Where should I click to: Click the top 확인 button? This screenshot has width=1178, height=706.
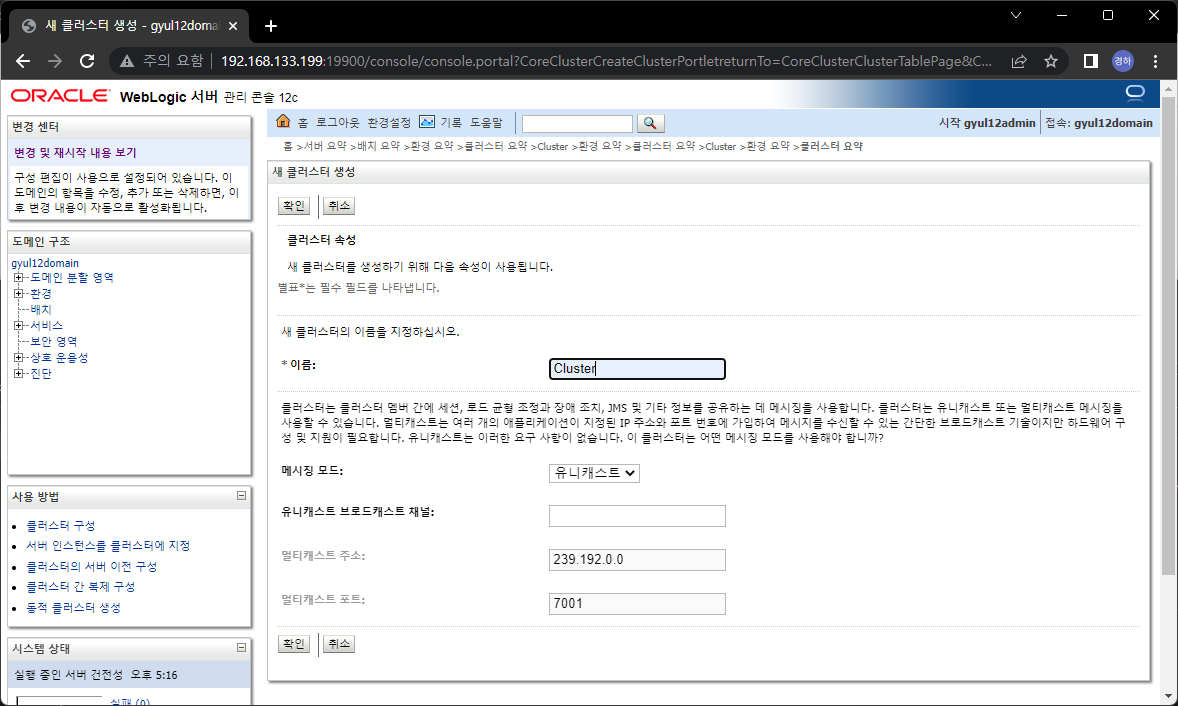click(x=294, y=206)
